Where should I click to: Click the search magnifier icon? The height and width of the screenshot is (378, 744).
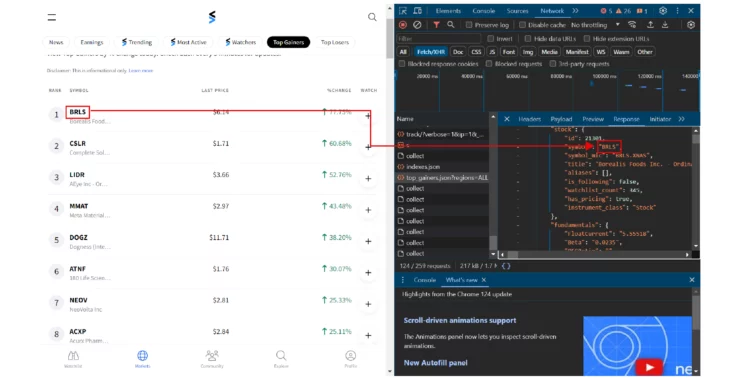tap(372, 17)
